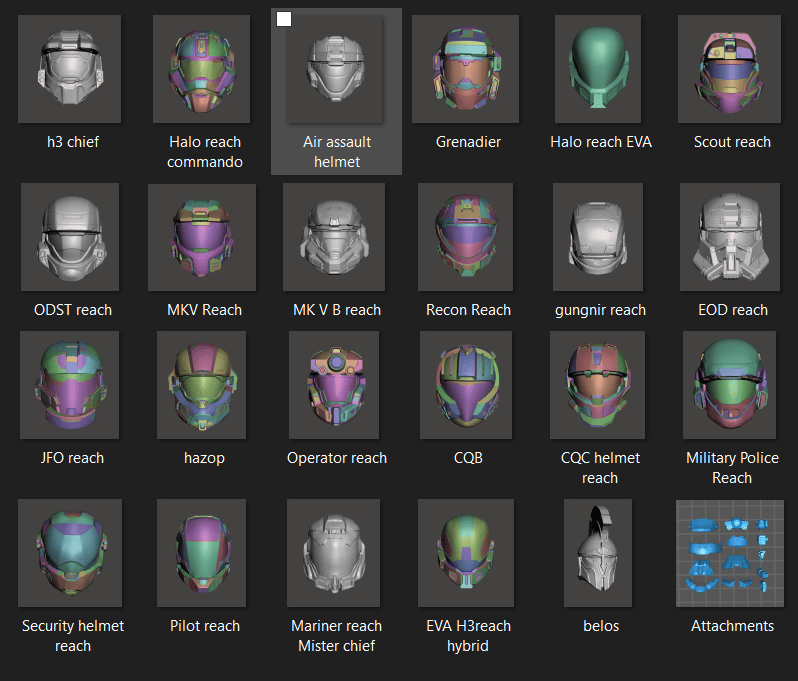Select the Air assault helmet thumbnail

334,69
